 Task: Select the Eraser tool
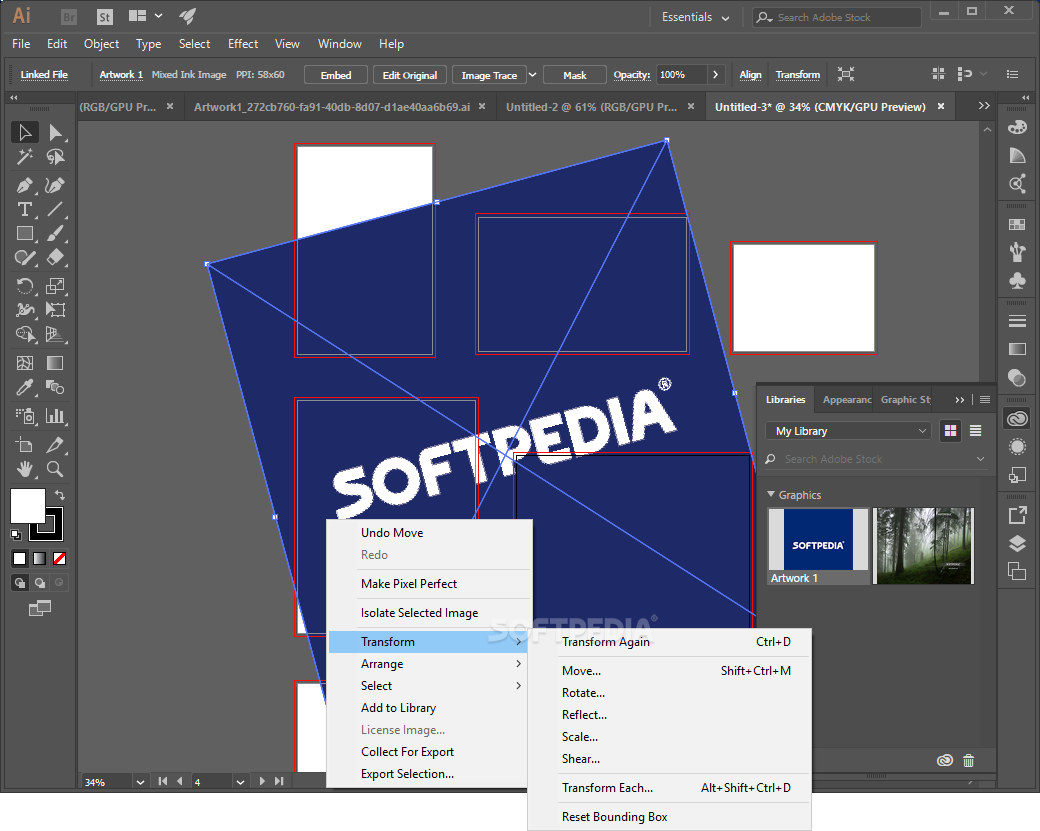(55, 257)
